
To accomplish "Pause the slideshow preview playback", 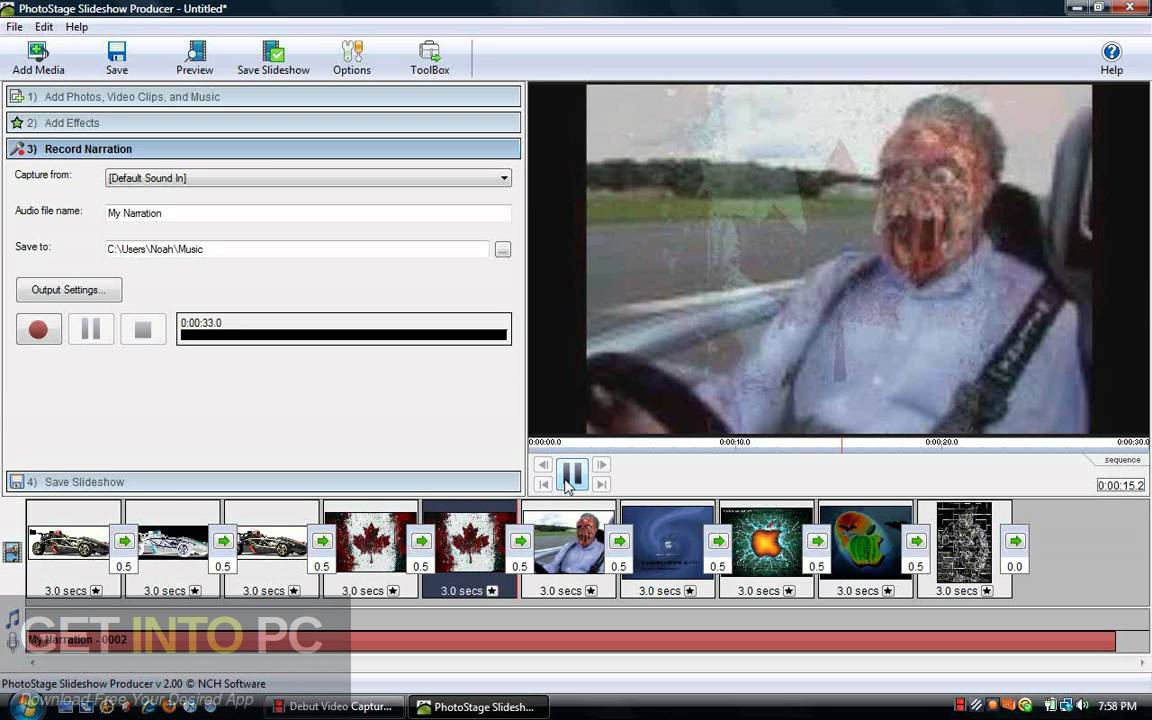I will 572,474.
